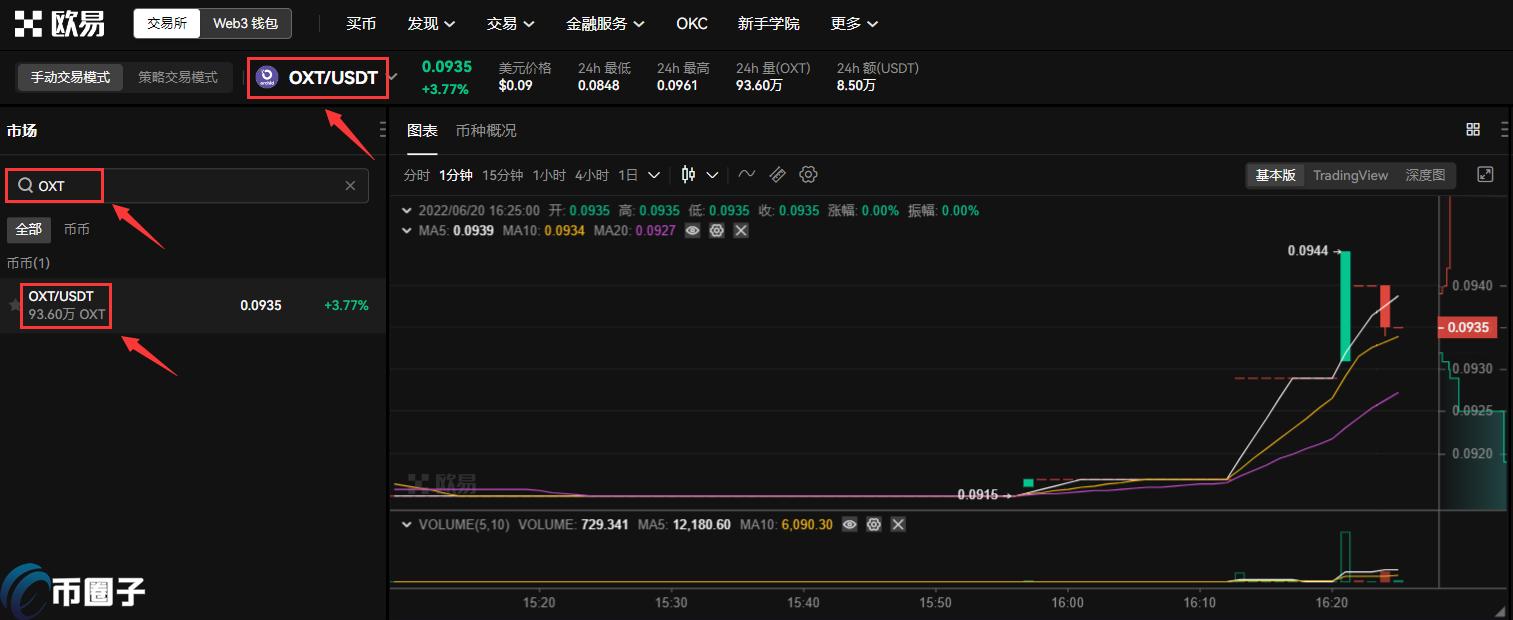Switch to the TradingView chart tab
Screen dimensions: 1513x620
point(1350,175)
